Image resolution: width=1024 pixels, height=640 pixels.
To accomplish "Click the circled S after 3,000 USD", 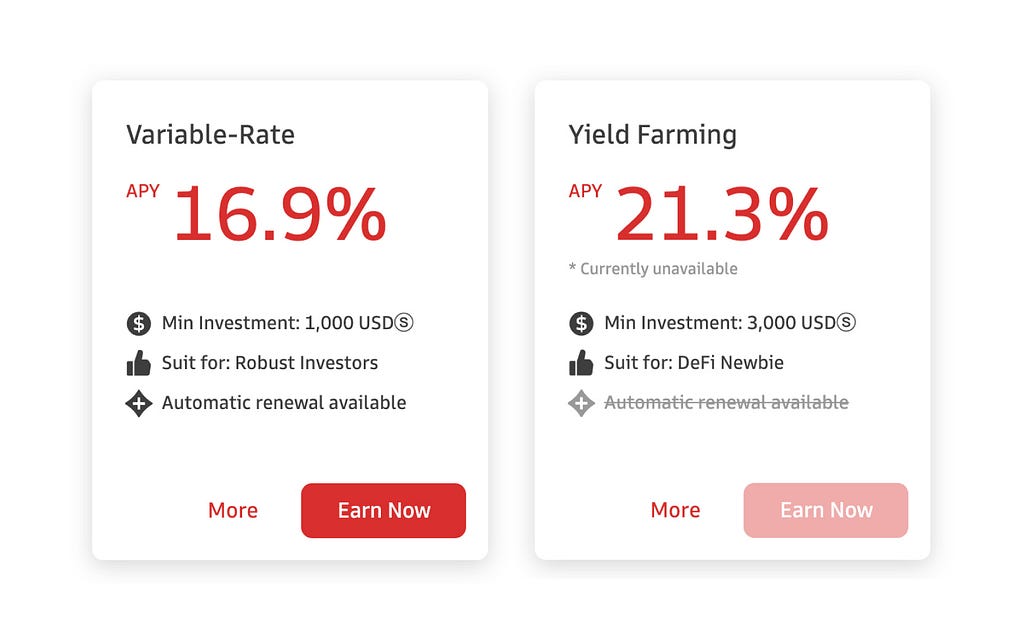I will click(846, 323).
